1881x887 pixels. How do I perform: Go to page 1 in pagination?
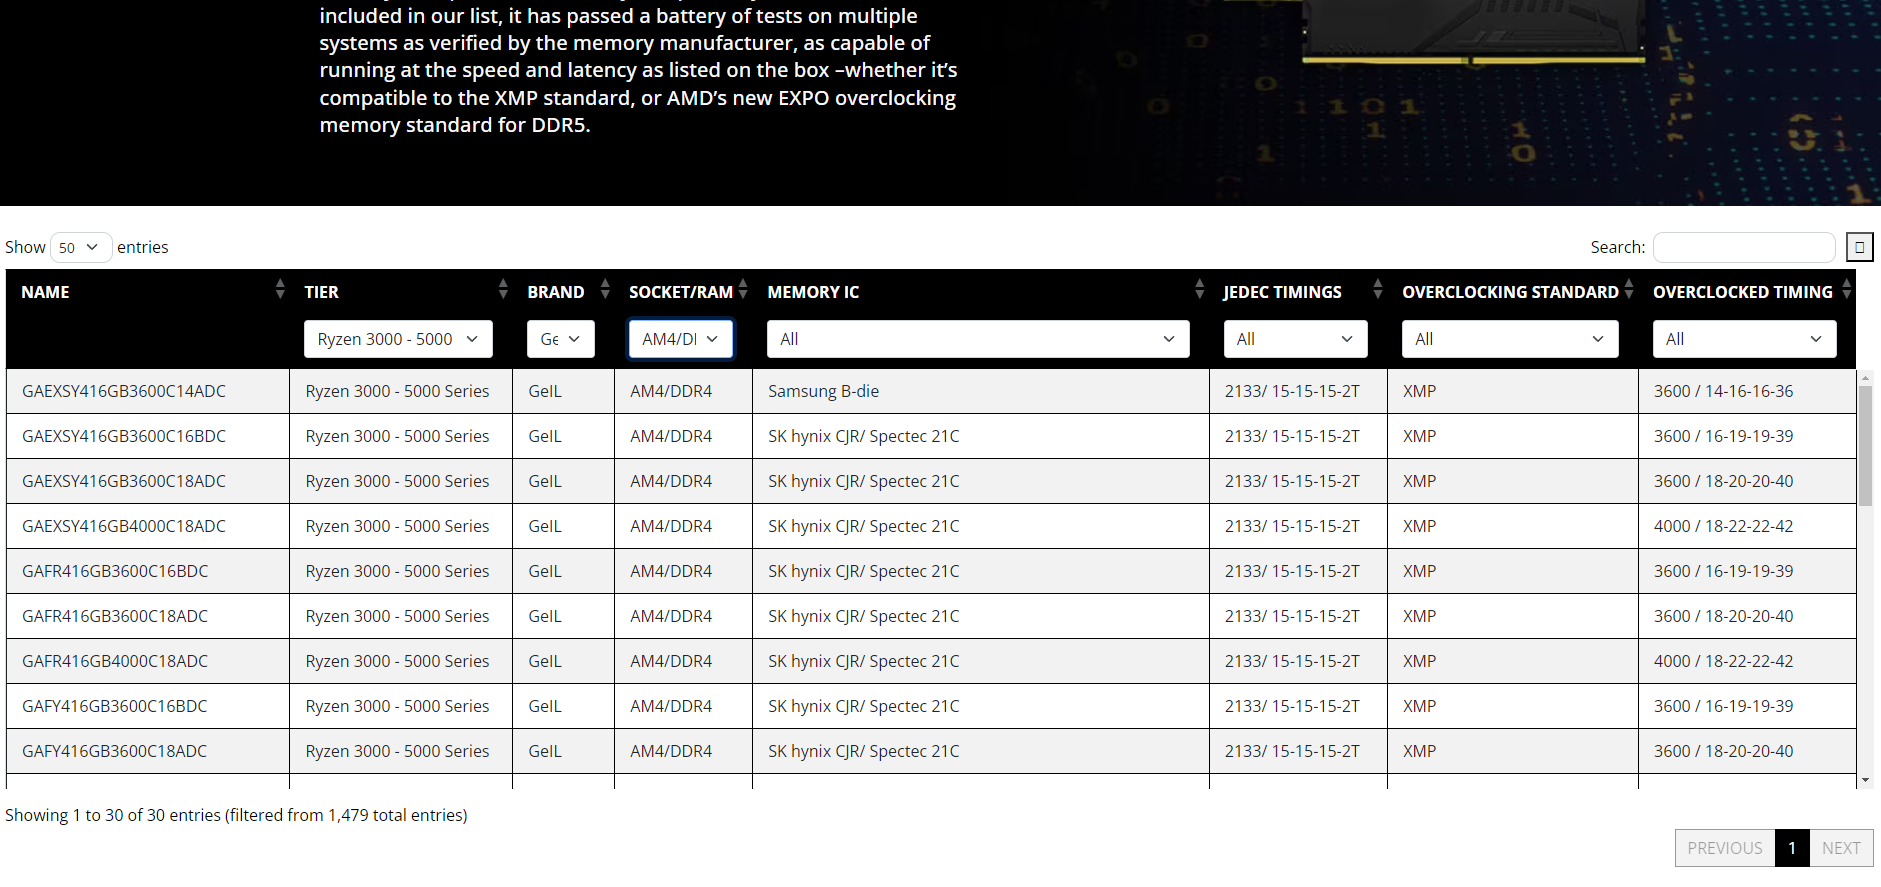coord(1792,848)
